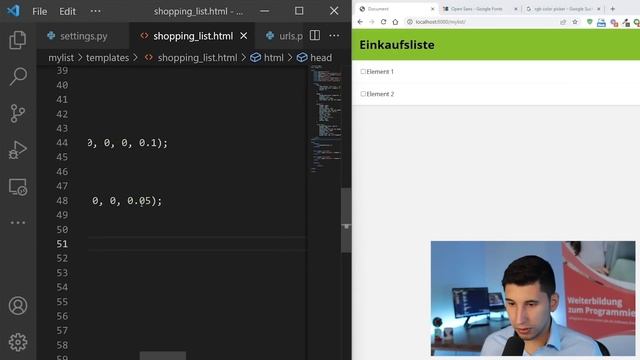Click line number 44

(62, 143)
